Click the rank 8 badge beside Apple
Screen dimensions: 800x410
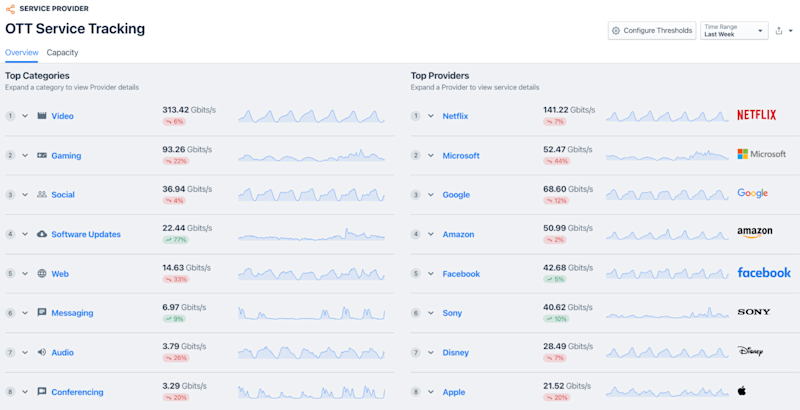click(x=416, y=392)
